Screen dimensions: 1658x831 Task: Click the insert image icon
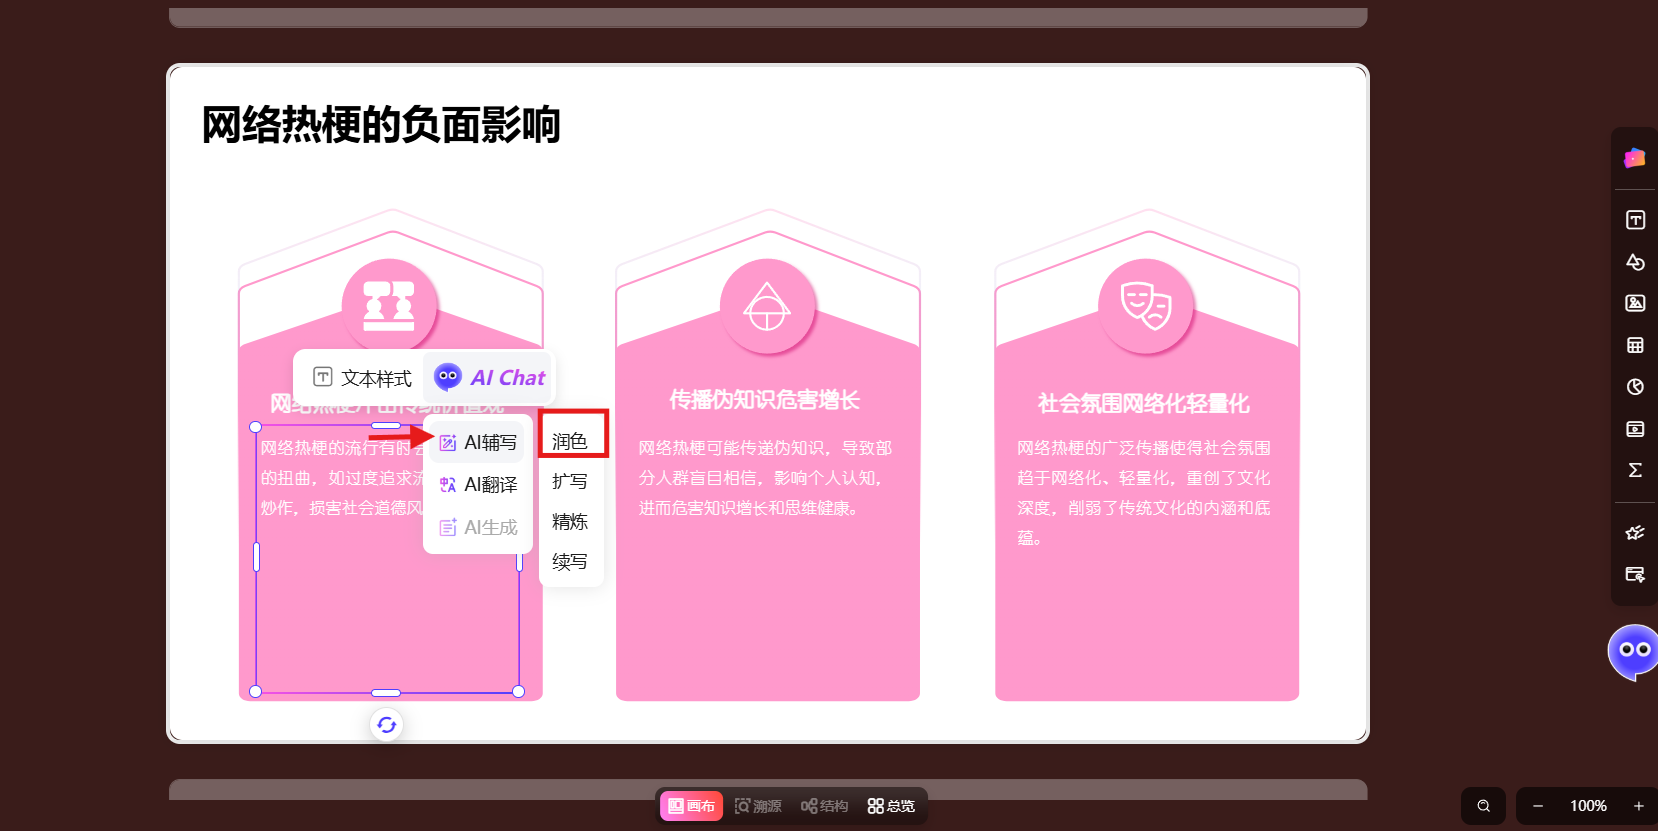point(1635,303)
